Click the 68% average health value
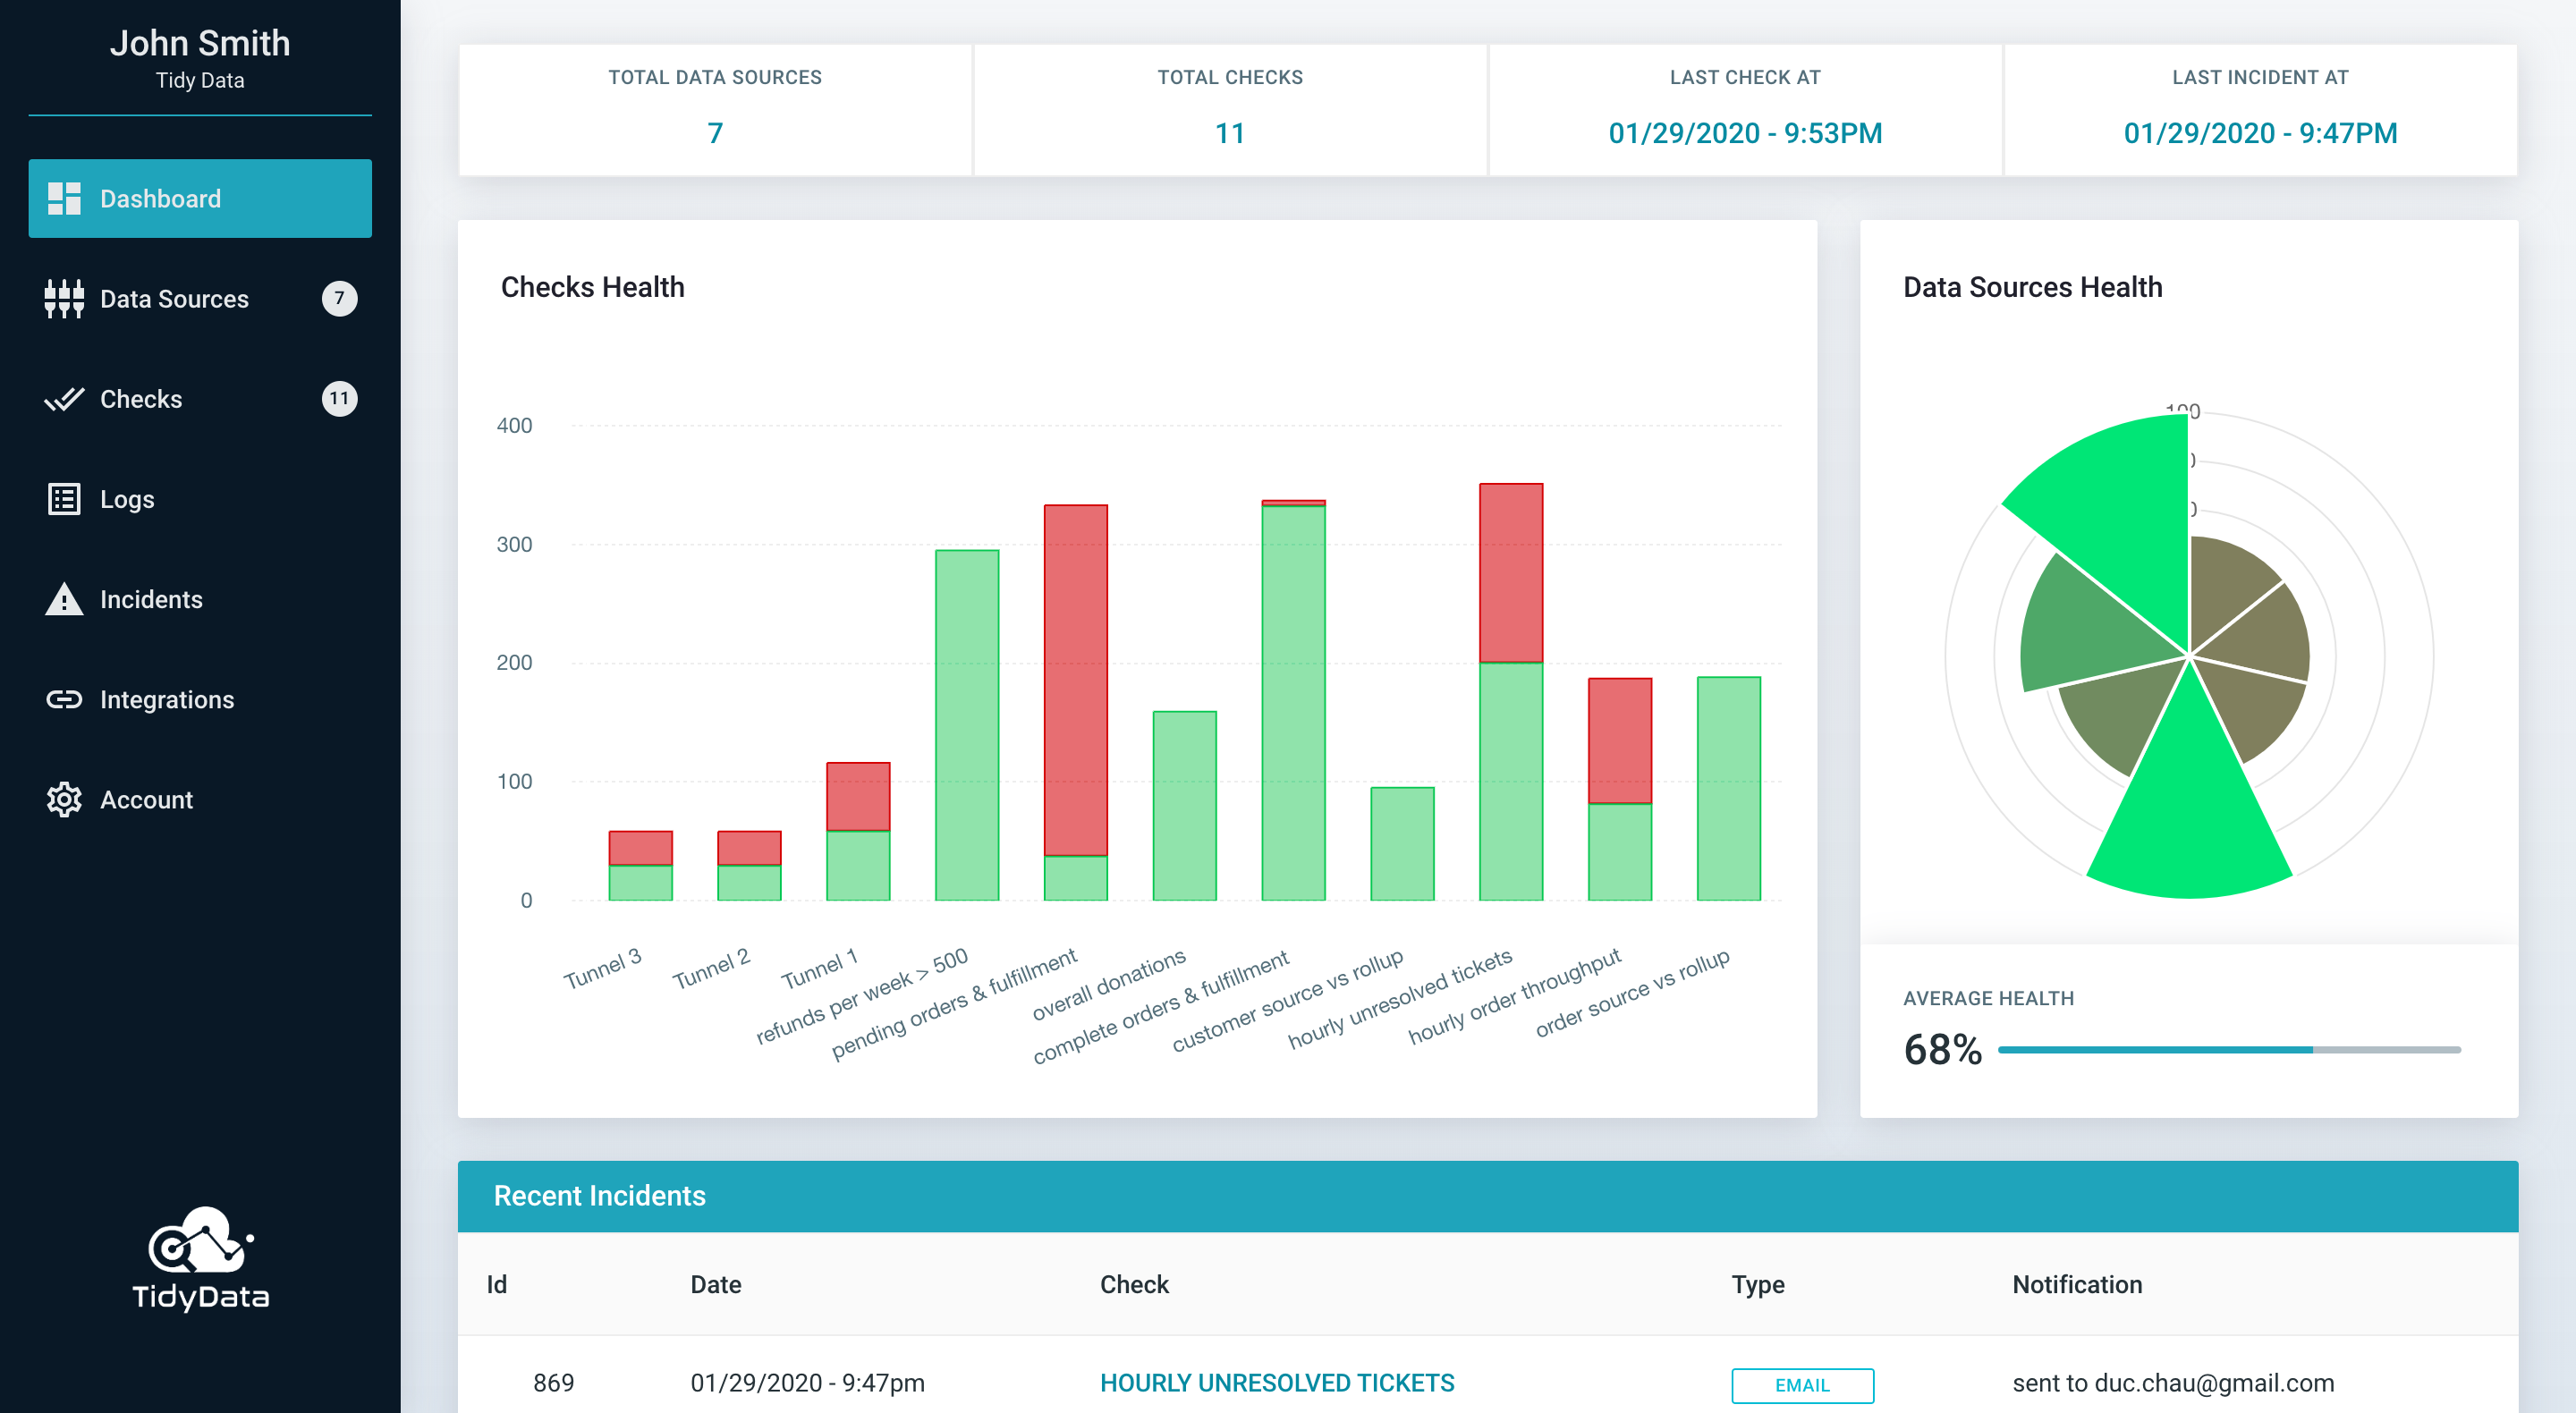This screenshot has height=1413, width=2576. coord(1942,1049)
